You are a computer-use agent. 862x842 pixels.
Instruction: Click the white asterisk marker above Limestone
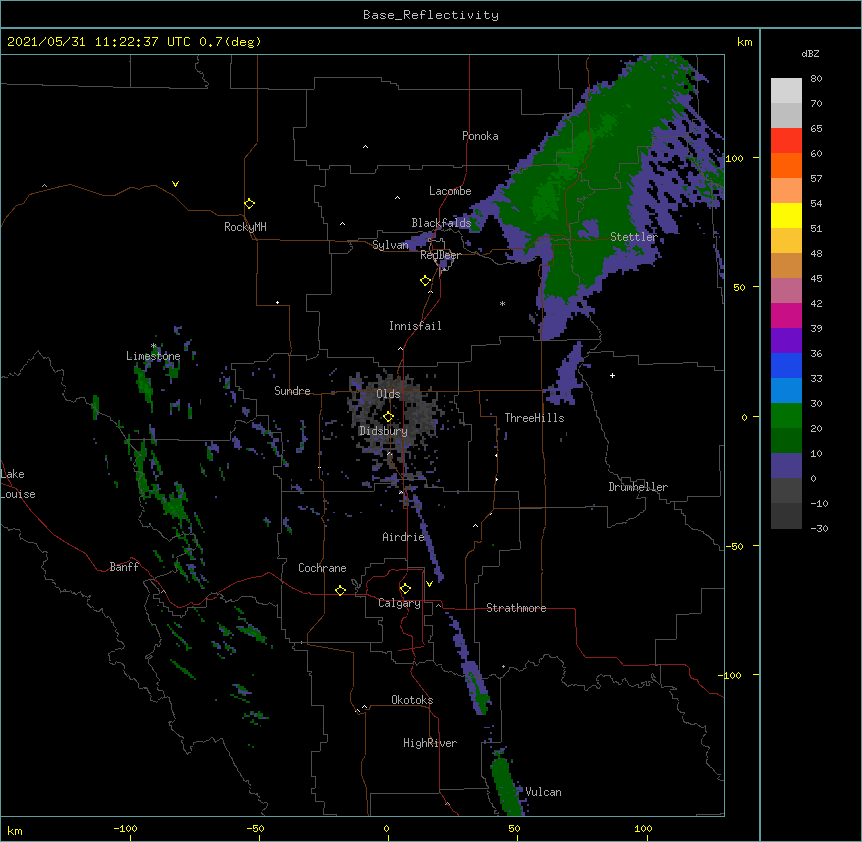tap(154, 346)
